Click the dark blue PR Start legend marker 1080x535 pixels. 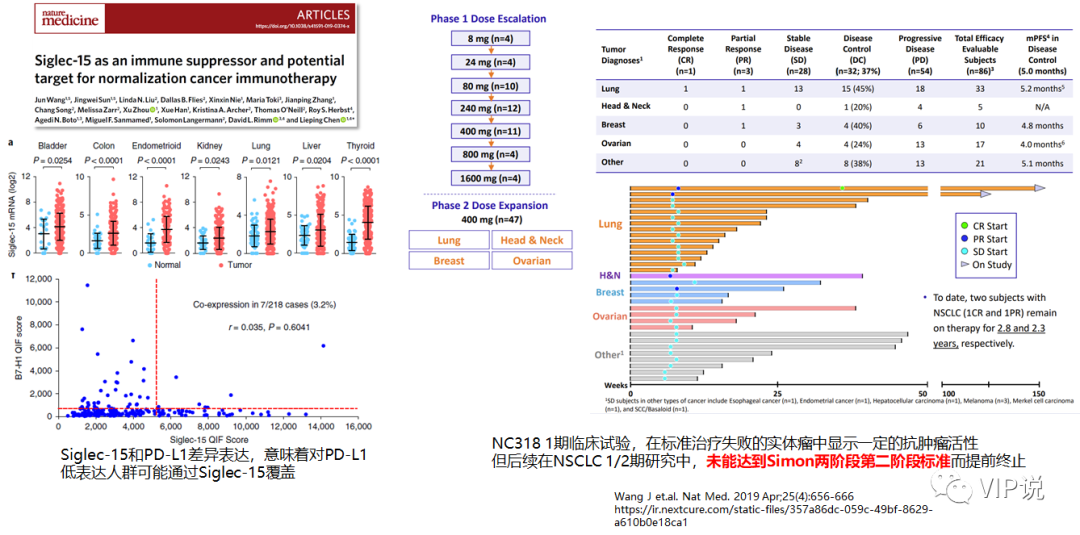tap(965, 238)
